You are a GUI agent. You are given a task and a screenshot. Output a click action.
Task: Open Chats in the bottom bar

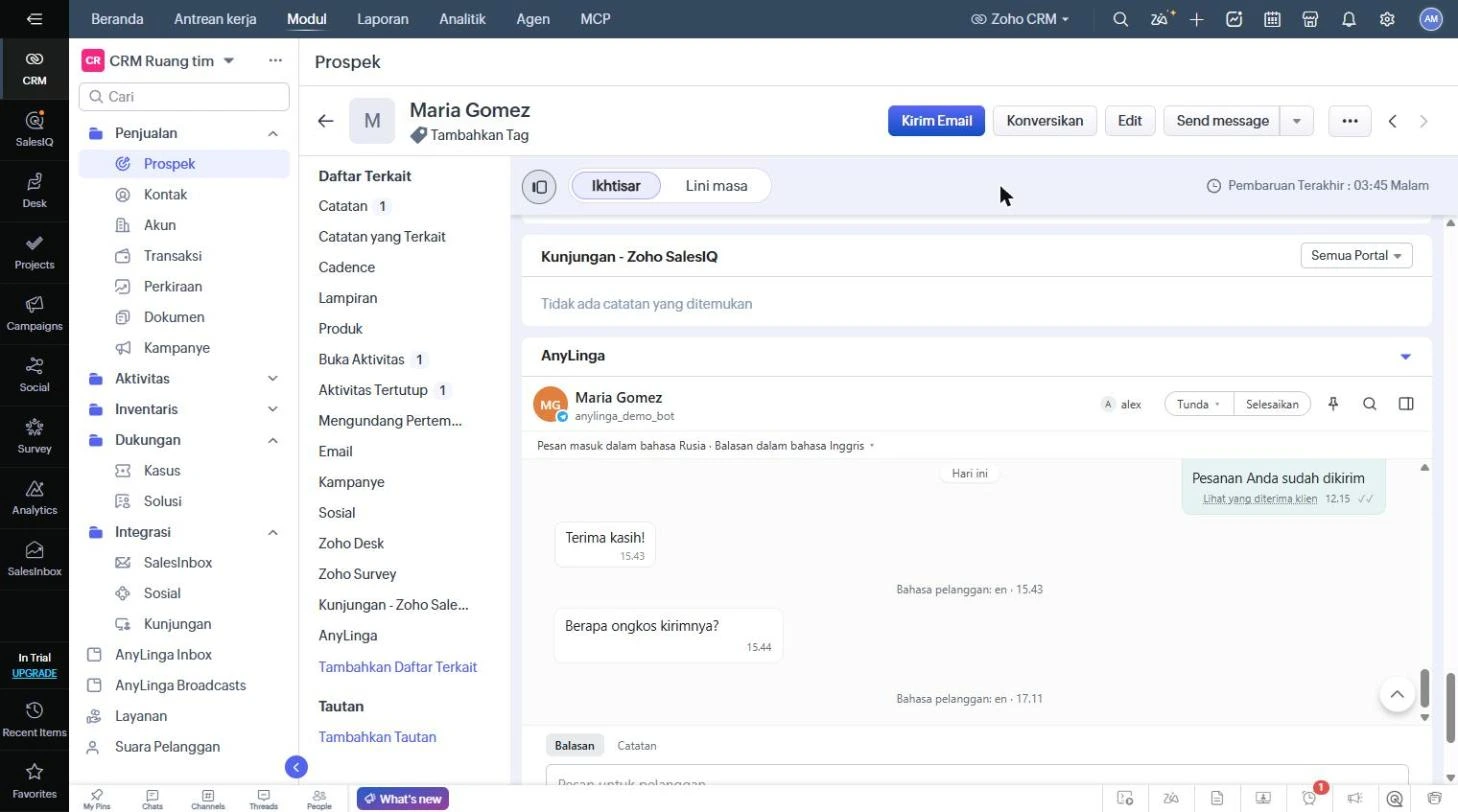coord(152,799)
